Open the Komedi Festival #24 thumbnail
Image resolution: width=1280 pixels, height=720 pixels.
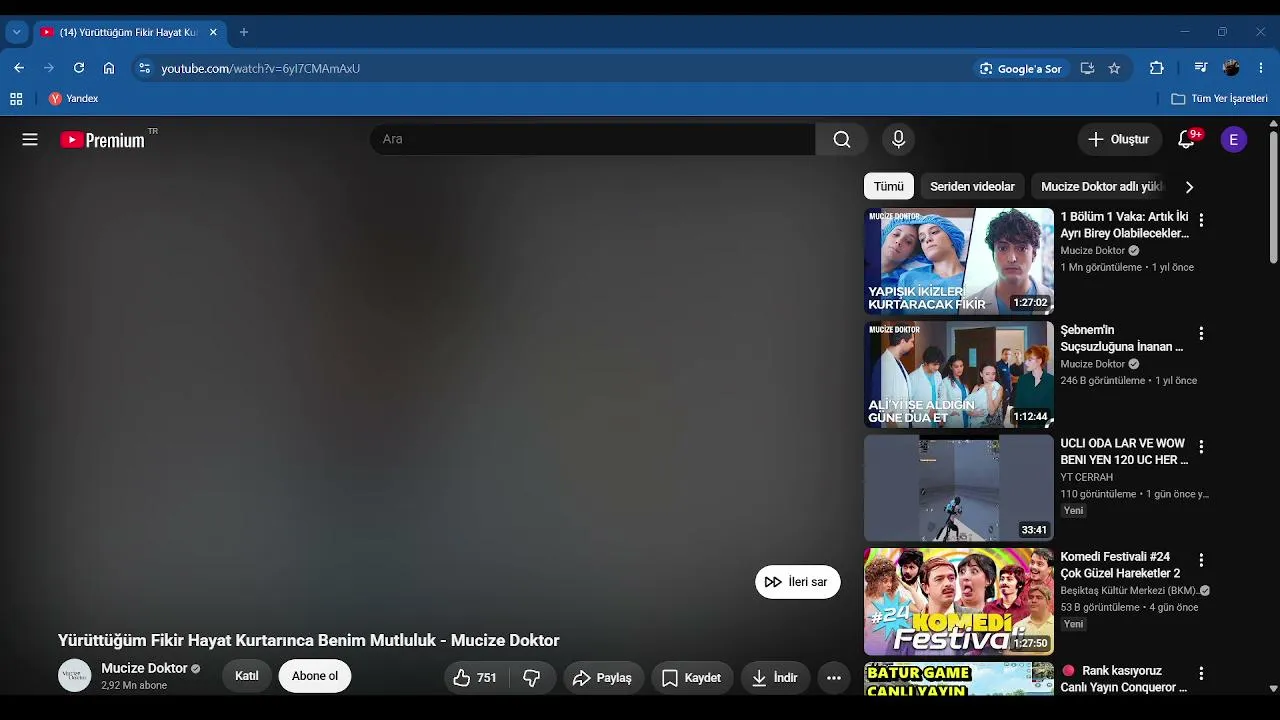(x=959, y=602)
